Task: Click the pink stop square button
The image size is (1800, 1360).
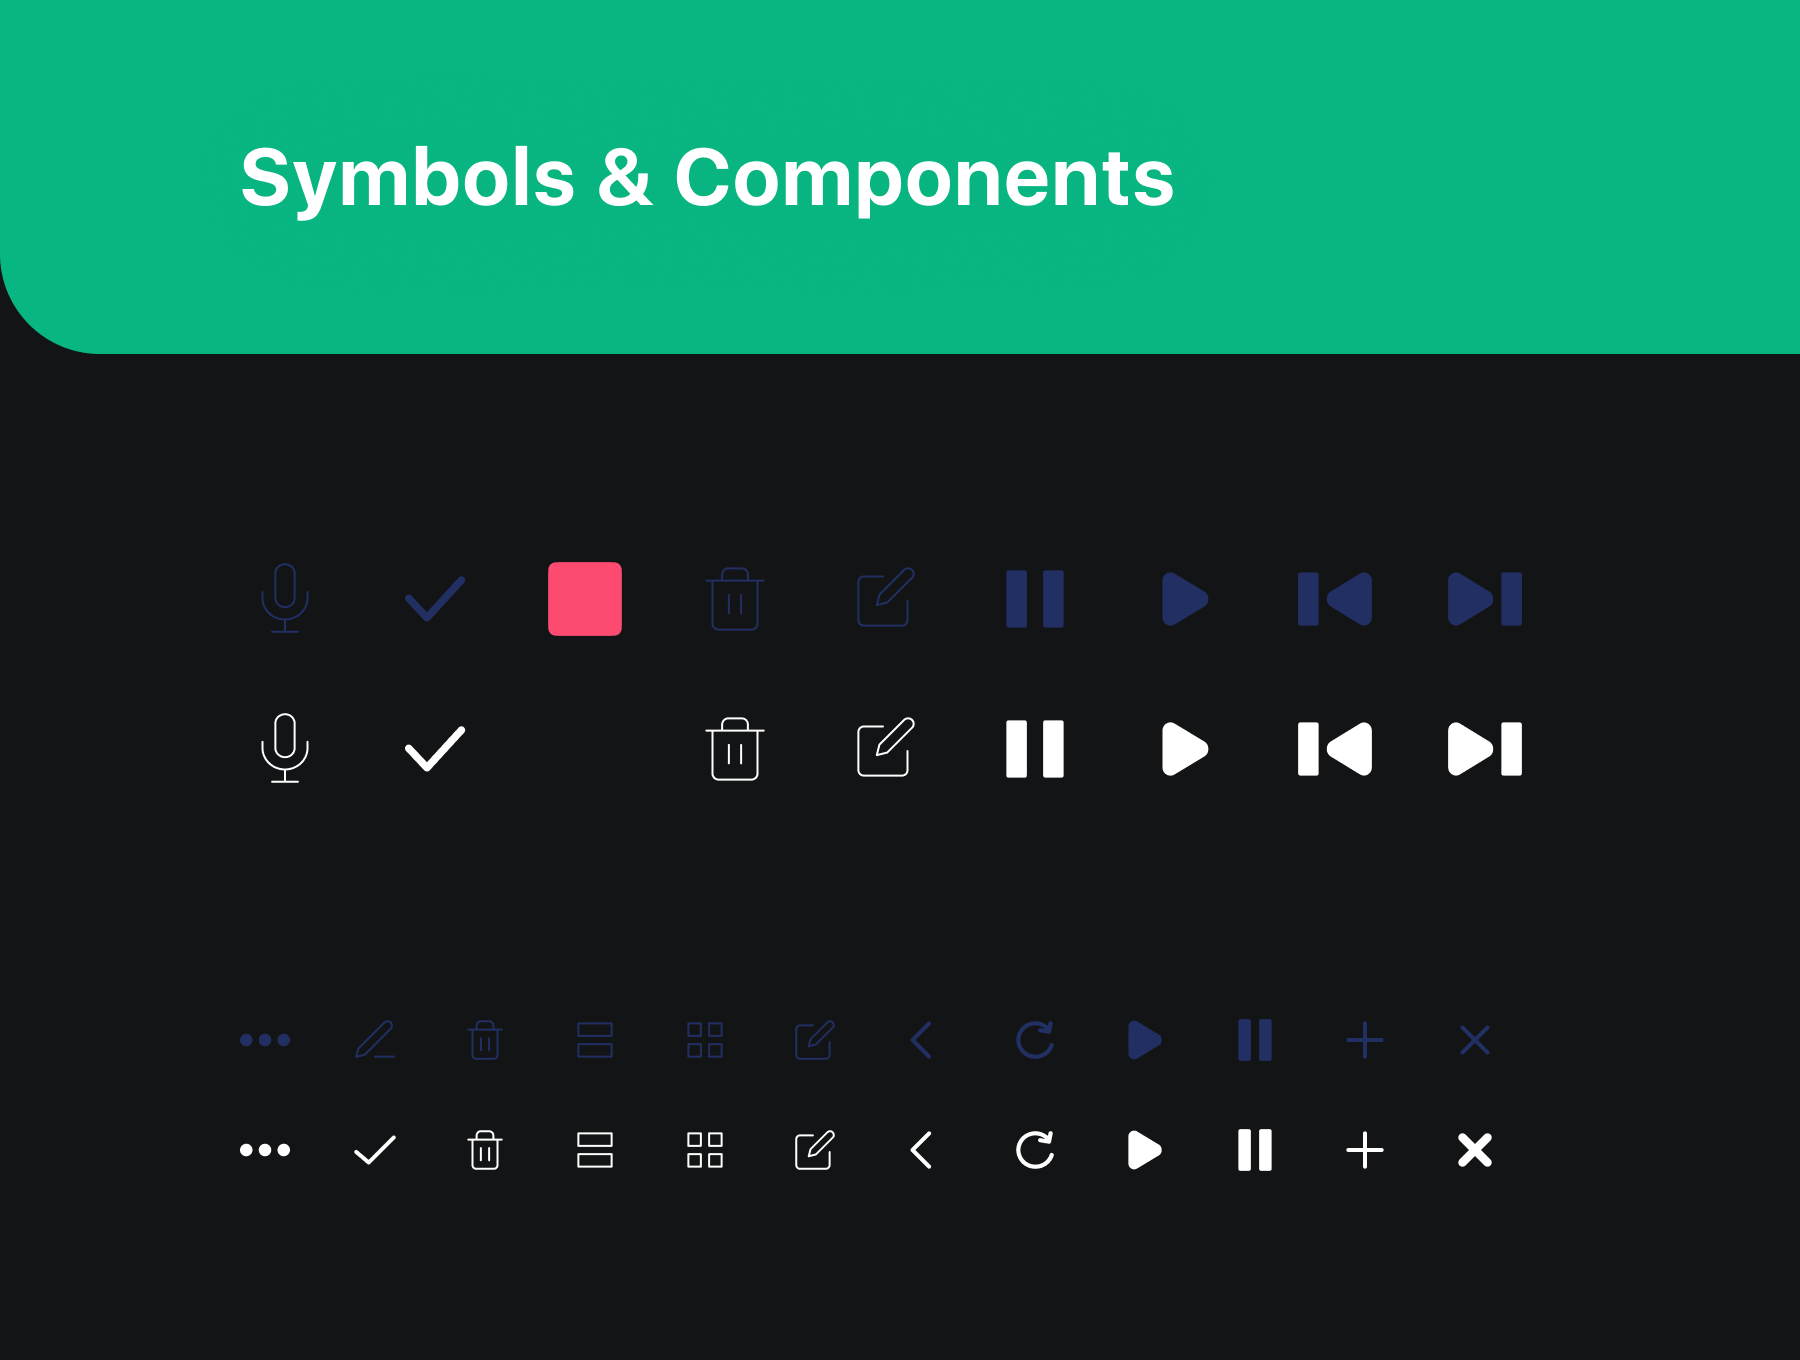Action: click(585, 599)
